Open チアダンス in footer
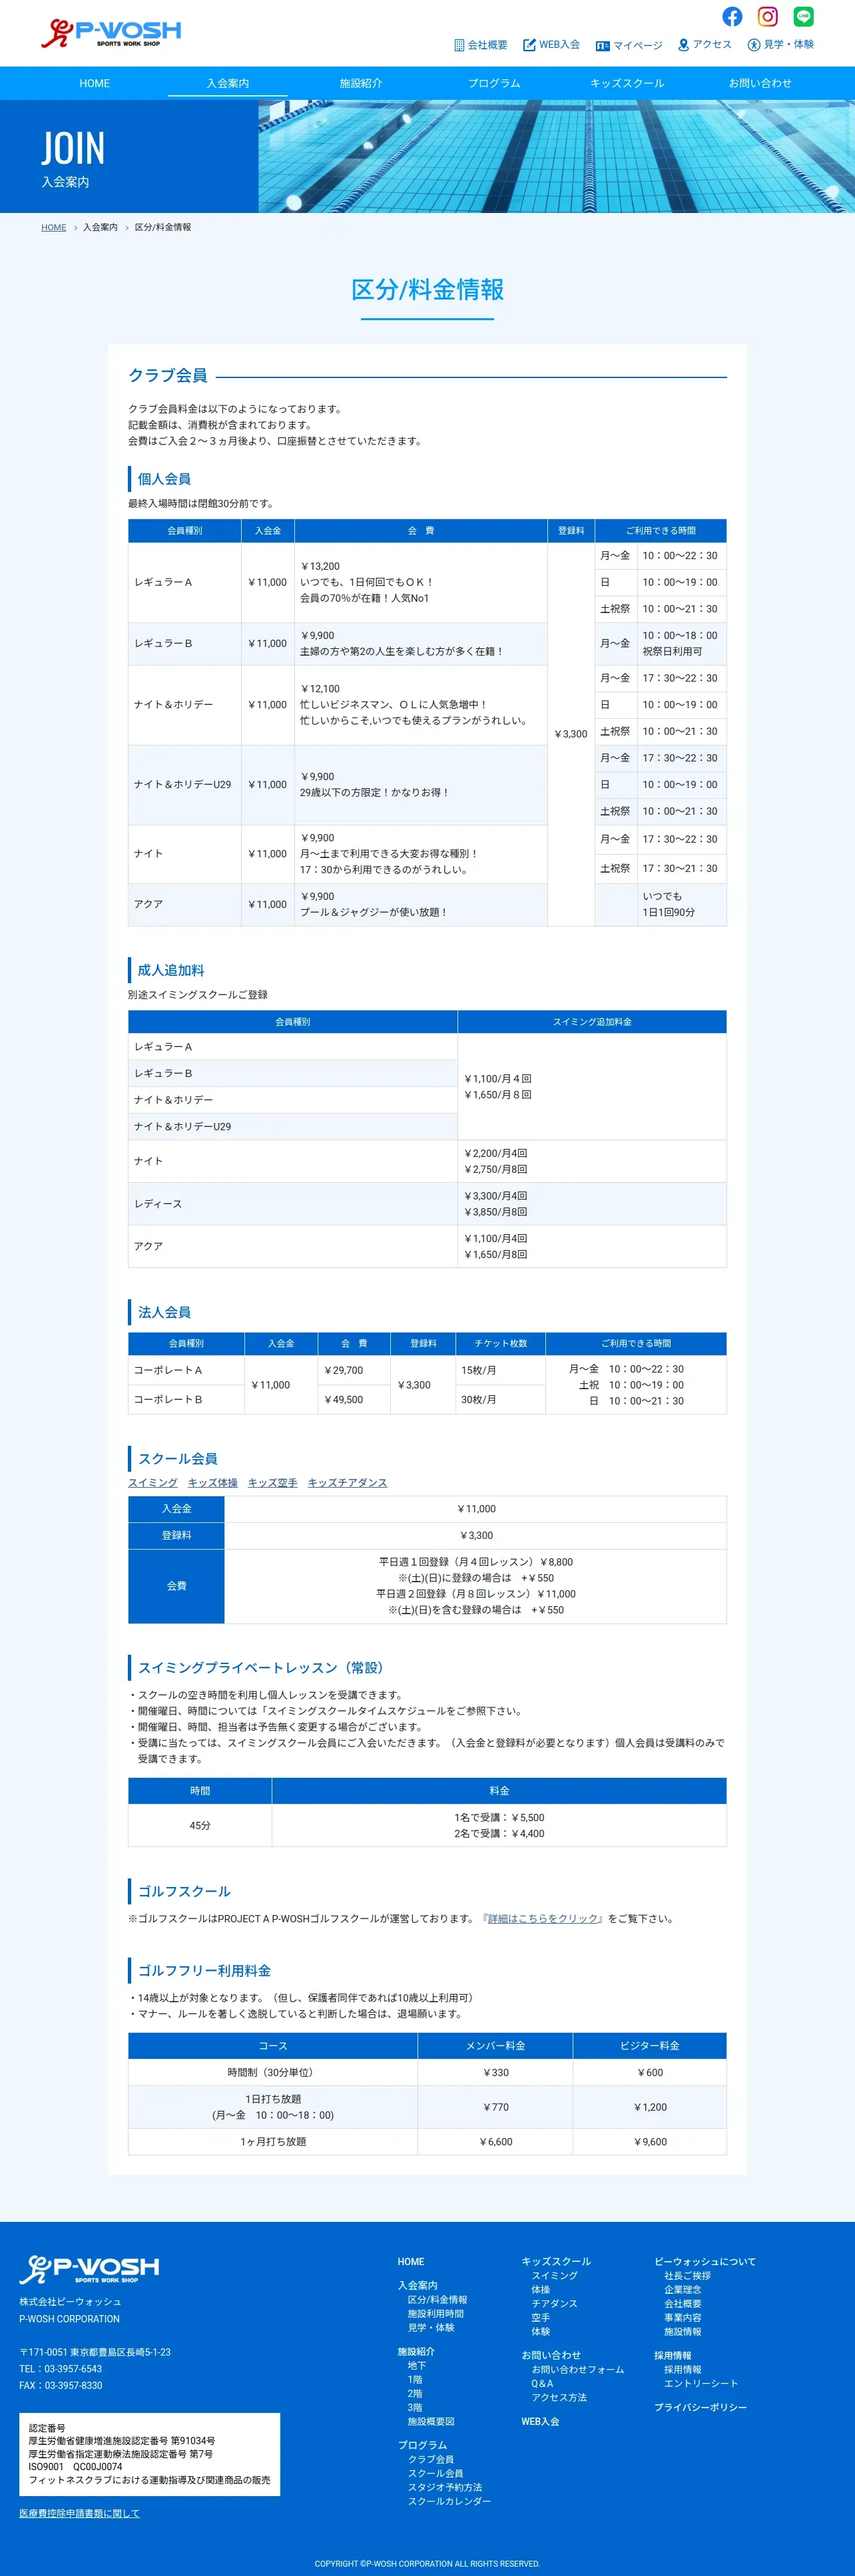This screenshot has height=2576, width=855. point(555,2303)
